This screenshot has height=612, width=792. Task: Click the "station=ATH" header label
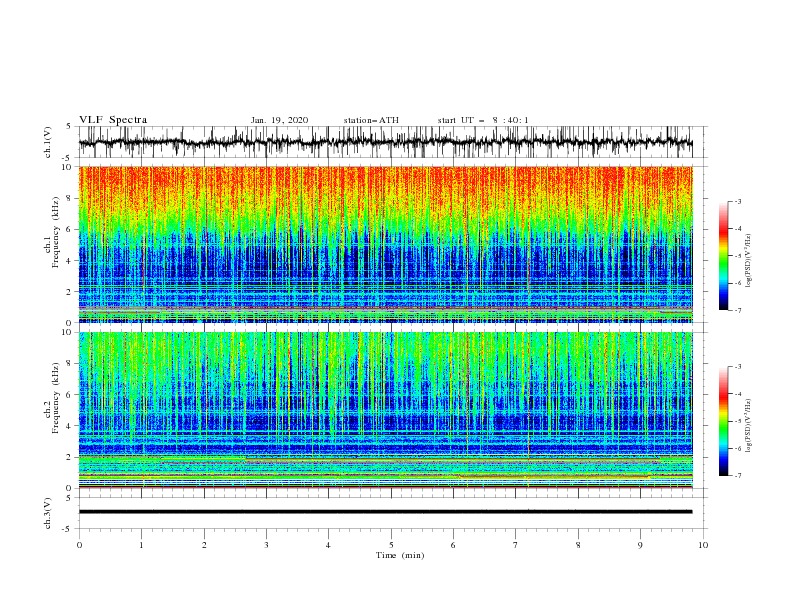tap(371, 120)
